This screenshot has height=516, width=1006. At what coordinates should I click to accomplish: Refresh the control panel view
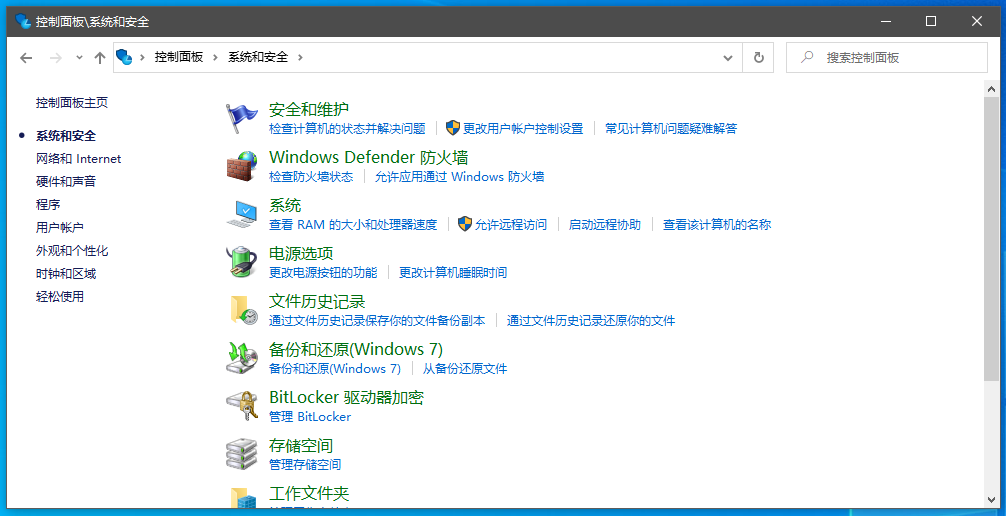pos(758,58)
